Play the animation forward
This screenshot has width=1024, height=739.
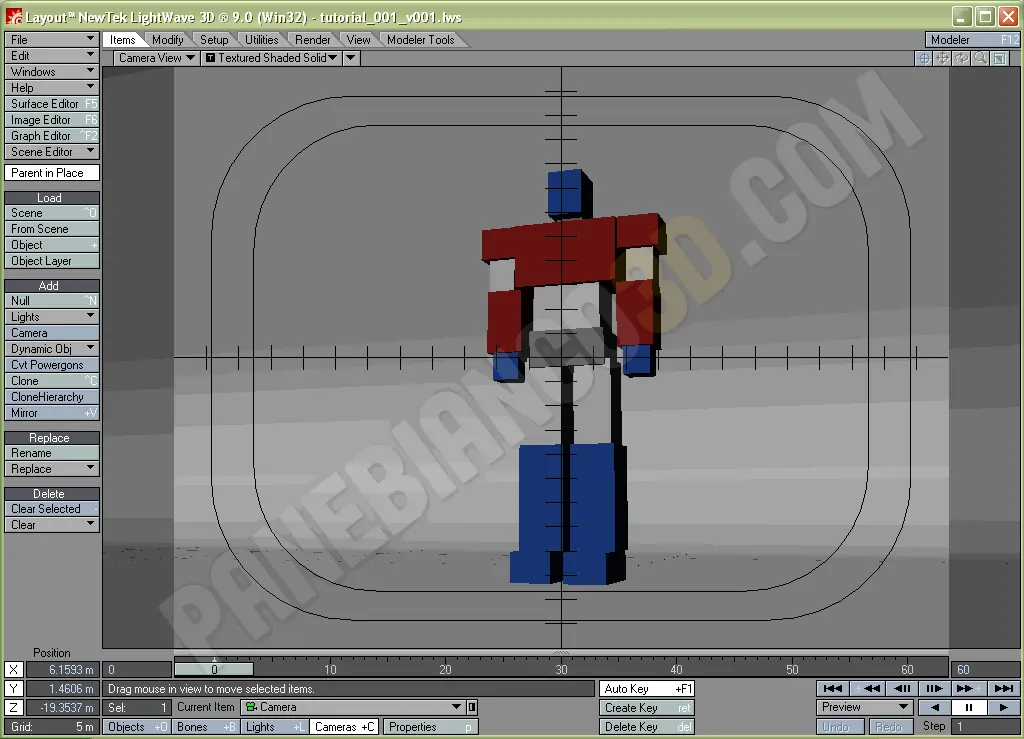pos(1004,707)
